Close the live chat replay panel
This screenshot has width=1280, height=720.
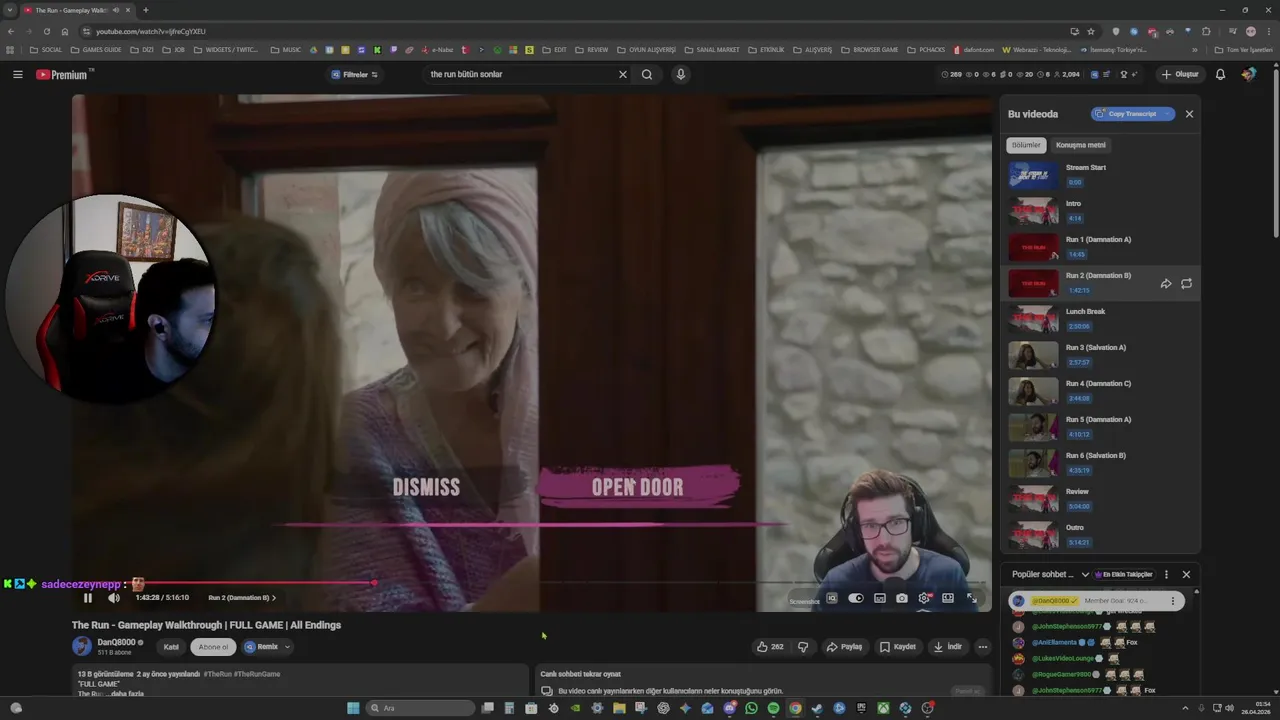click(1186, 575)
